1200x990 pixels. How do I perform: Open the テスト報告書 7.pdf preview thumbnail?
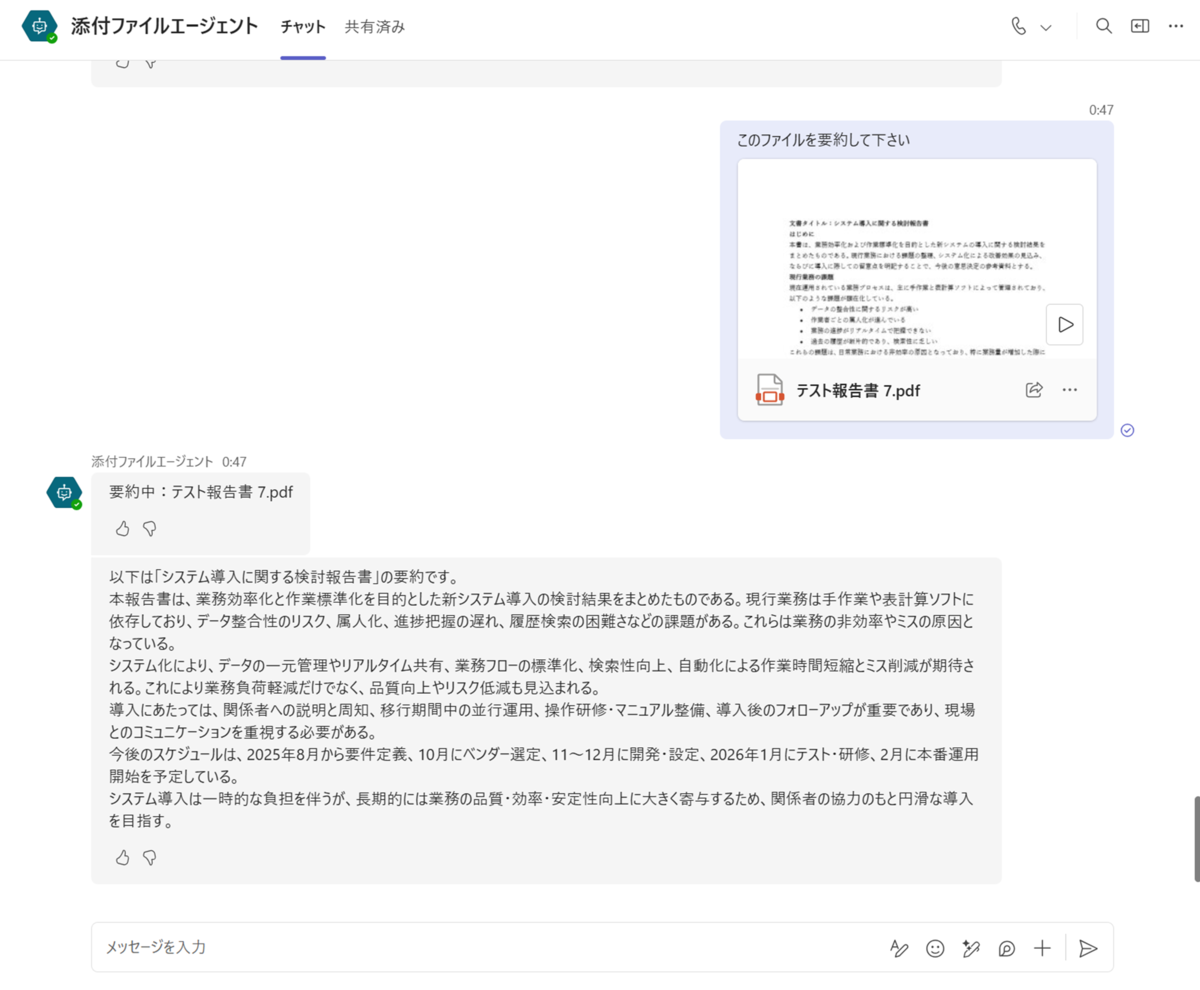(x=917, y=258)
